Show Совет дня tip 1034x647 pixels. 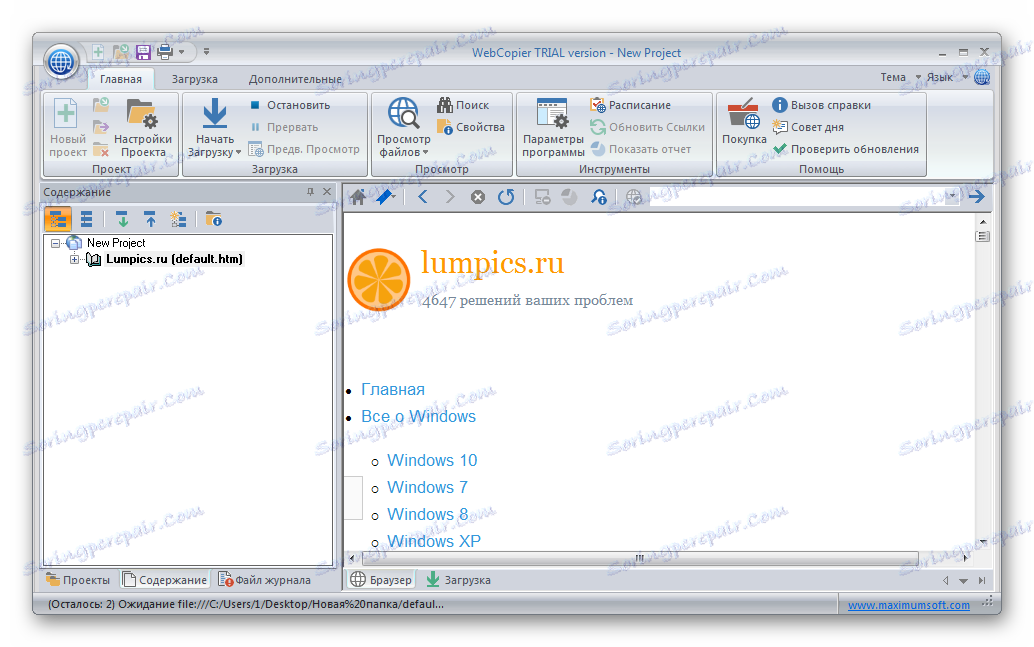click(x=808, y=127)
